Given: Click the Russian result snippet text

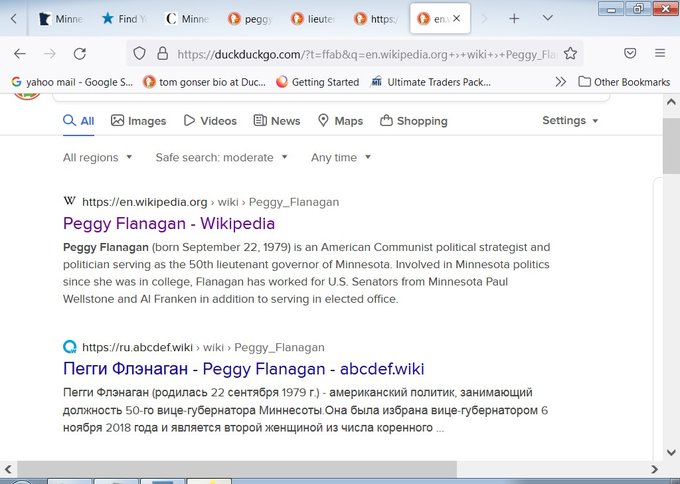Looking at the screenshot, I should pos(305,410).
